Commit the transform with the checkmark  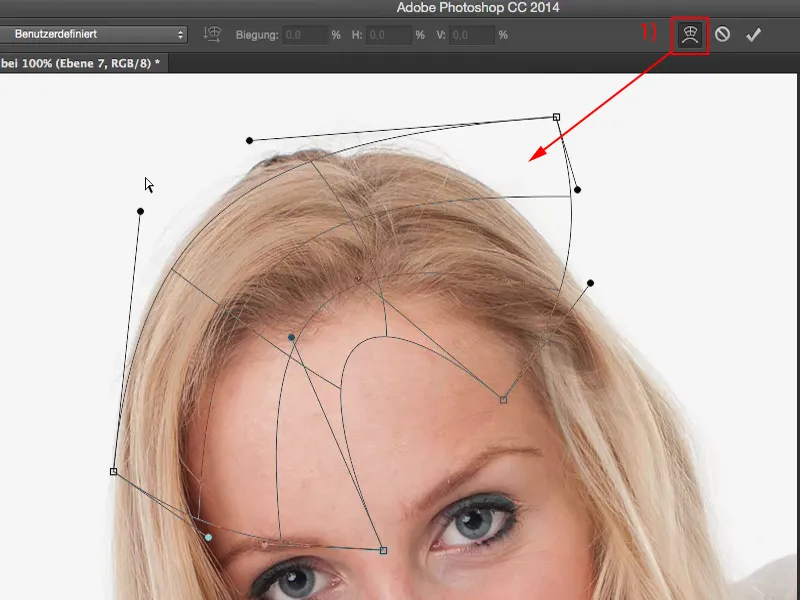coord(754,35)
